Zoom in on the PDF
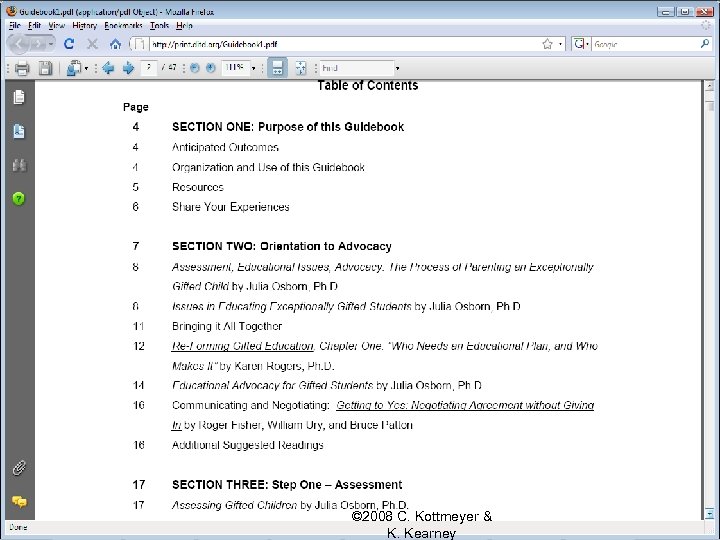 tap(210, 68)
